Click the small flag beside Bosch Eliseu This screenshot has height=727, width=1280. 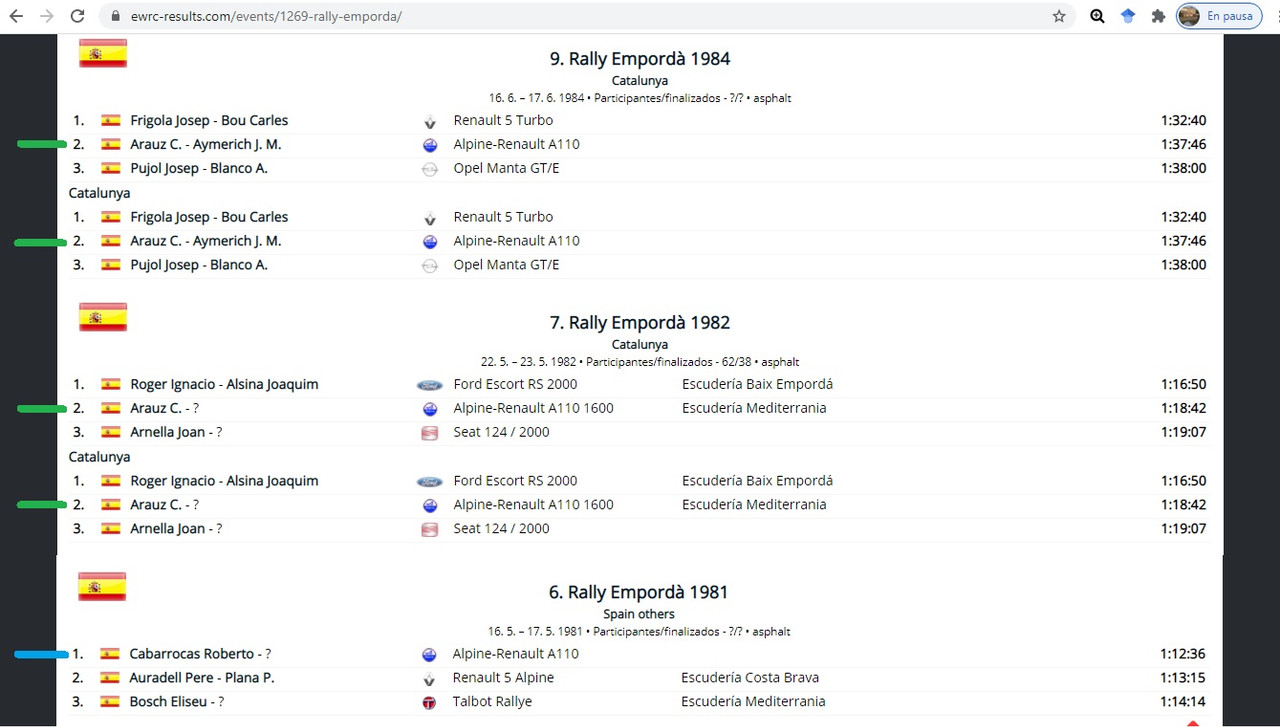point(110,702)
